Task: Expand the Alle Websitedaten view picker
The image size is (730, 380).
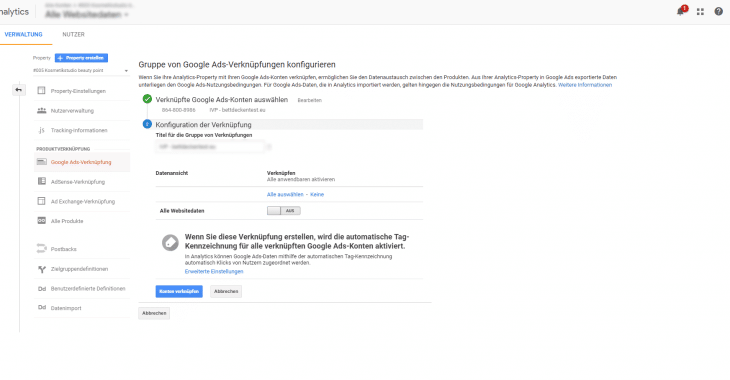Action: [x=87, y=14]
